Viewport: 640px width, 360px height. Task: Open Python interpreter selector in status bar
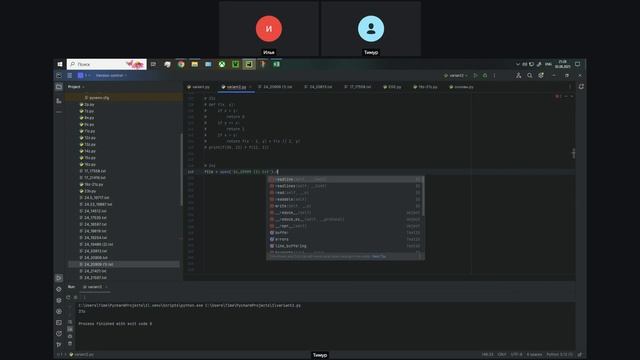pos(560,354)
